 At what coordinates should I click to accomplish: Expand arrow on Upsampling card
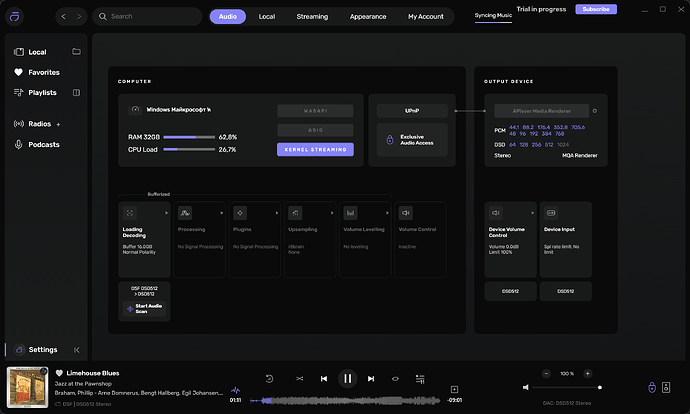[x=332, y=213]
